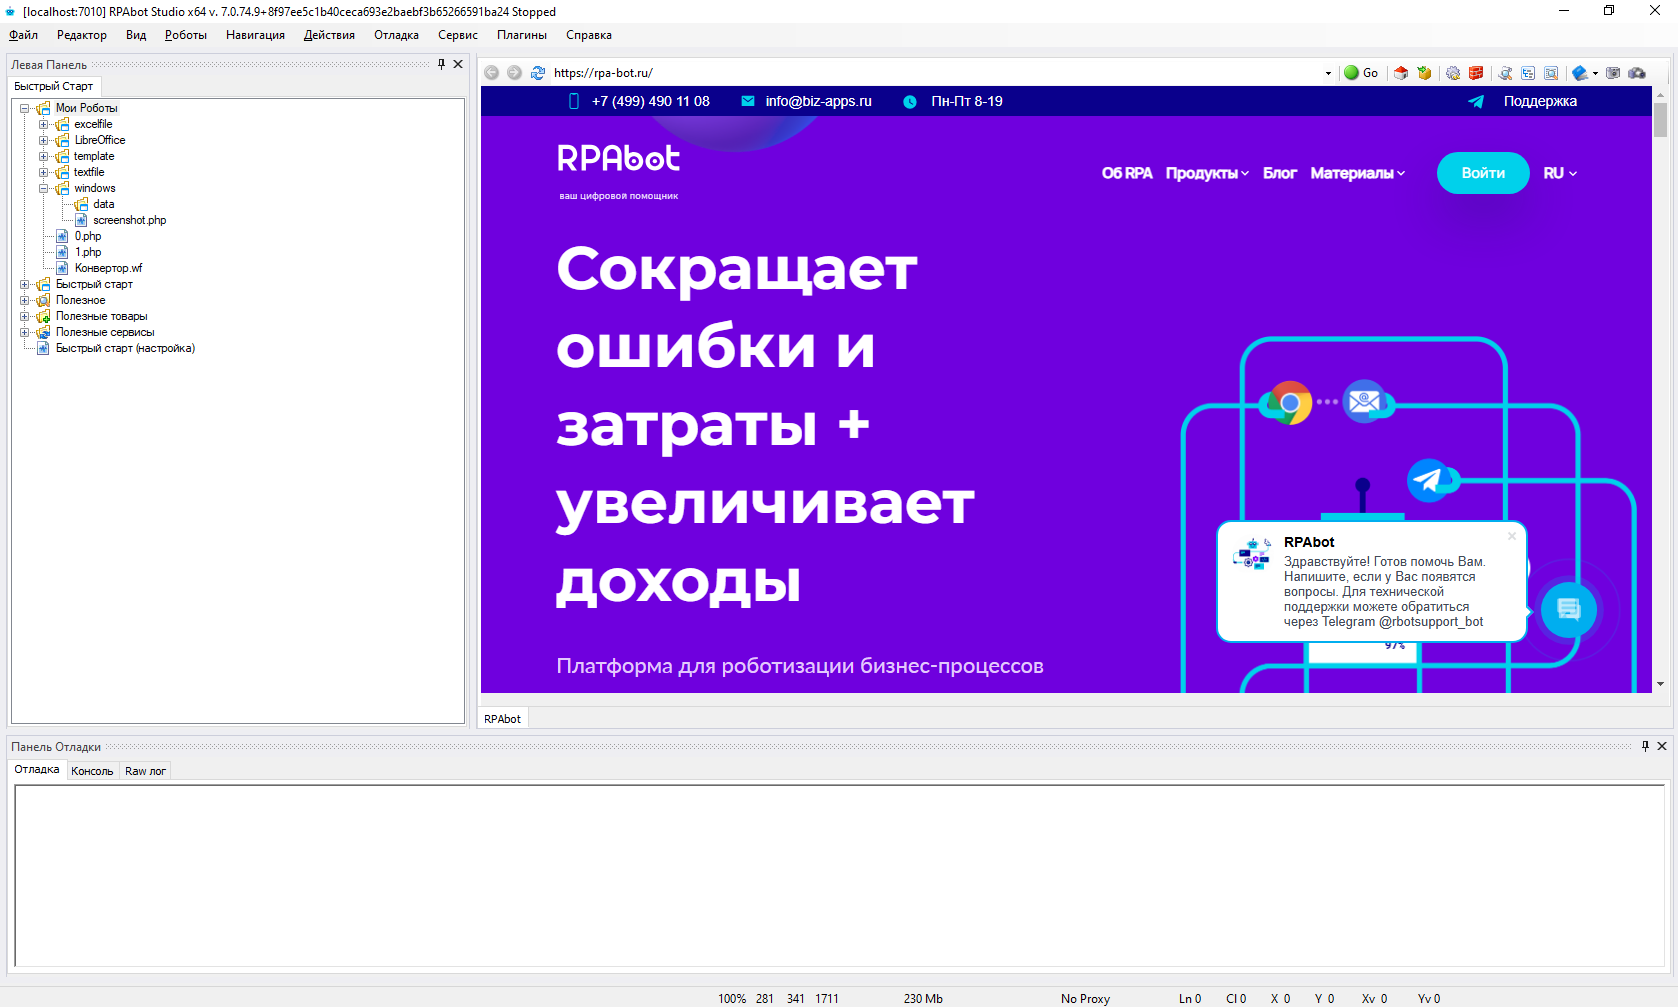Close the RPAbot chat greeting popup

1512,536
